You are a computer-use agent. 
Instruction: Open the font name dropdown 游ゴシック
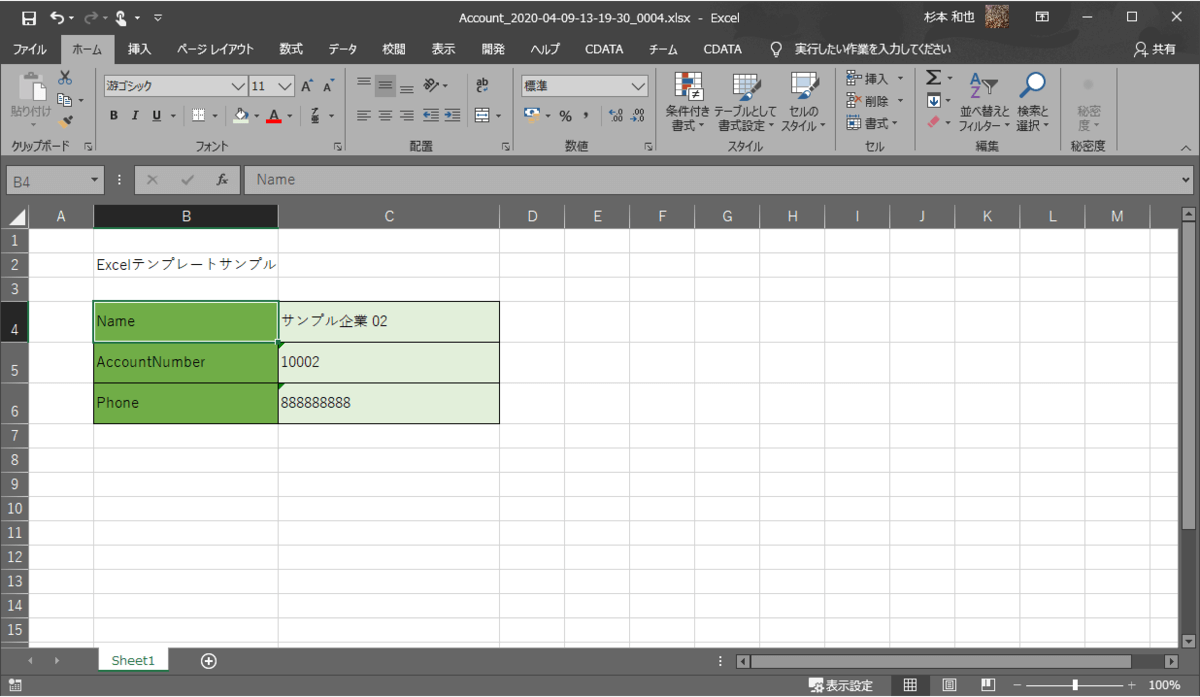237,86
